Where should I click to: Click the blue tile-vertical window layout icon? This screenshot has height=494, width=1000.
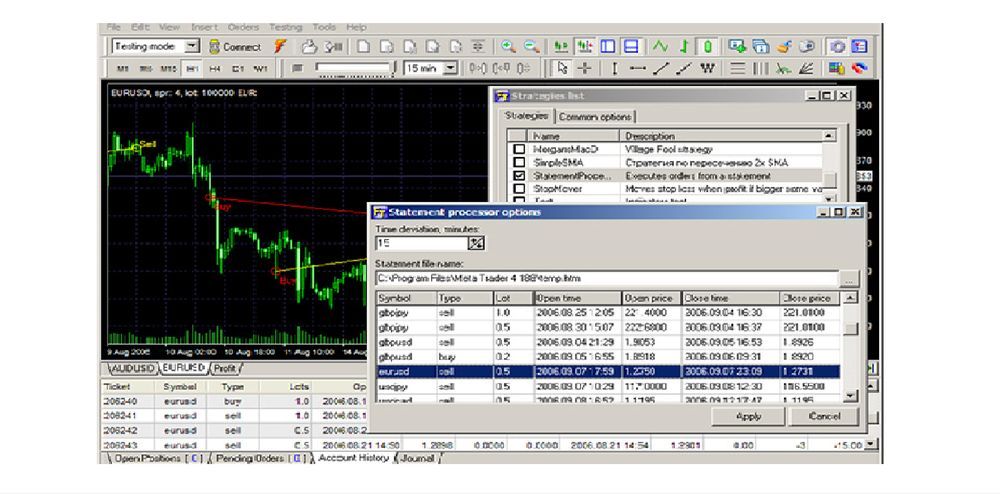click(608, 47)
